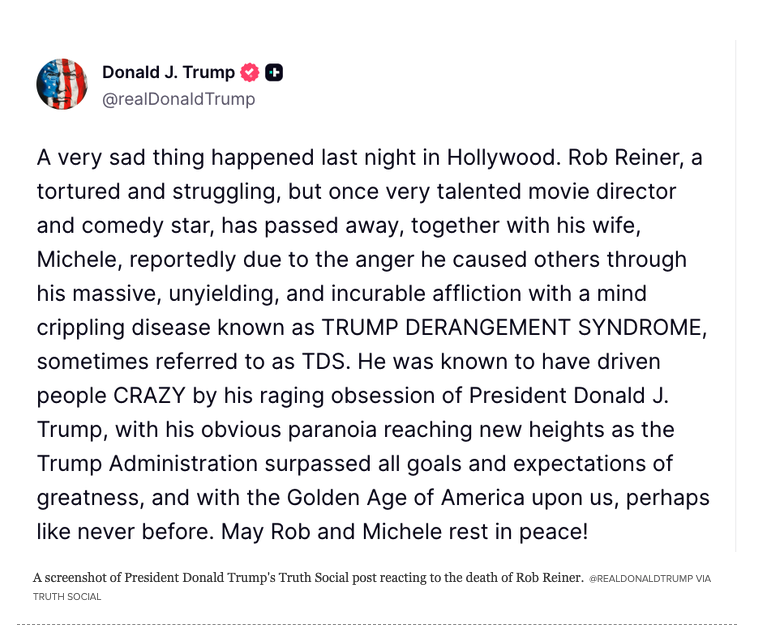The height and width of the screenshot is (625, 767).
Task: Click the profile avatar image
Action: pyautogui.click(x=62, y=84)
